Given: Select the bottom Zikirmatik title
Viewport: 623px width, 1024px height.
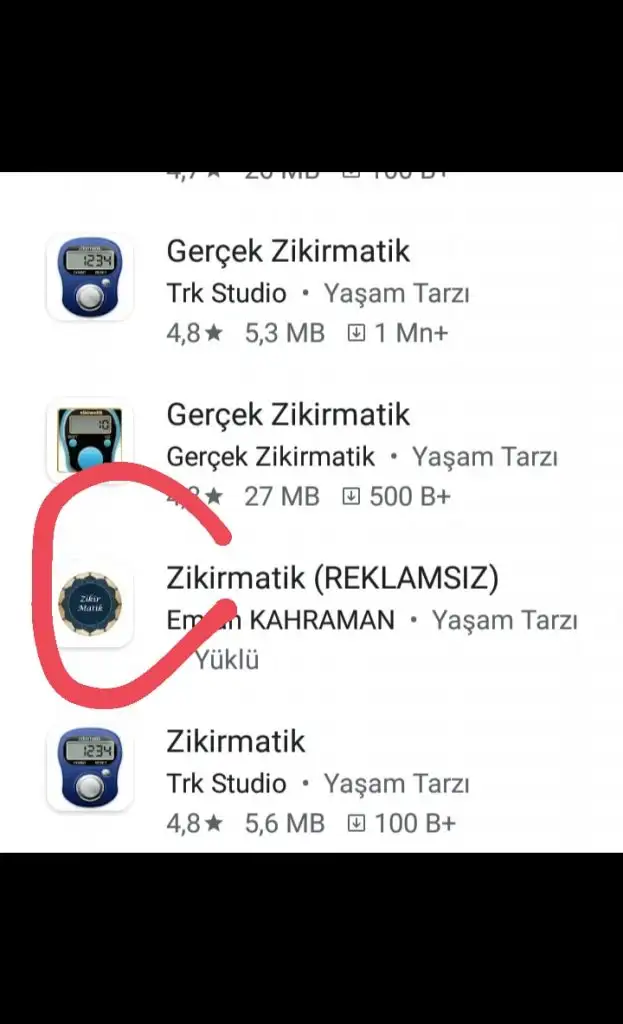Looking at the screenshot, I should click(x=236, y=741).
